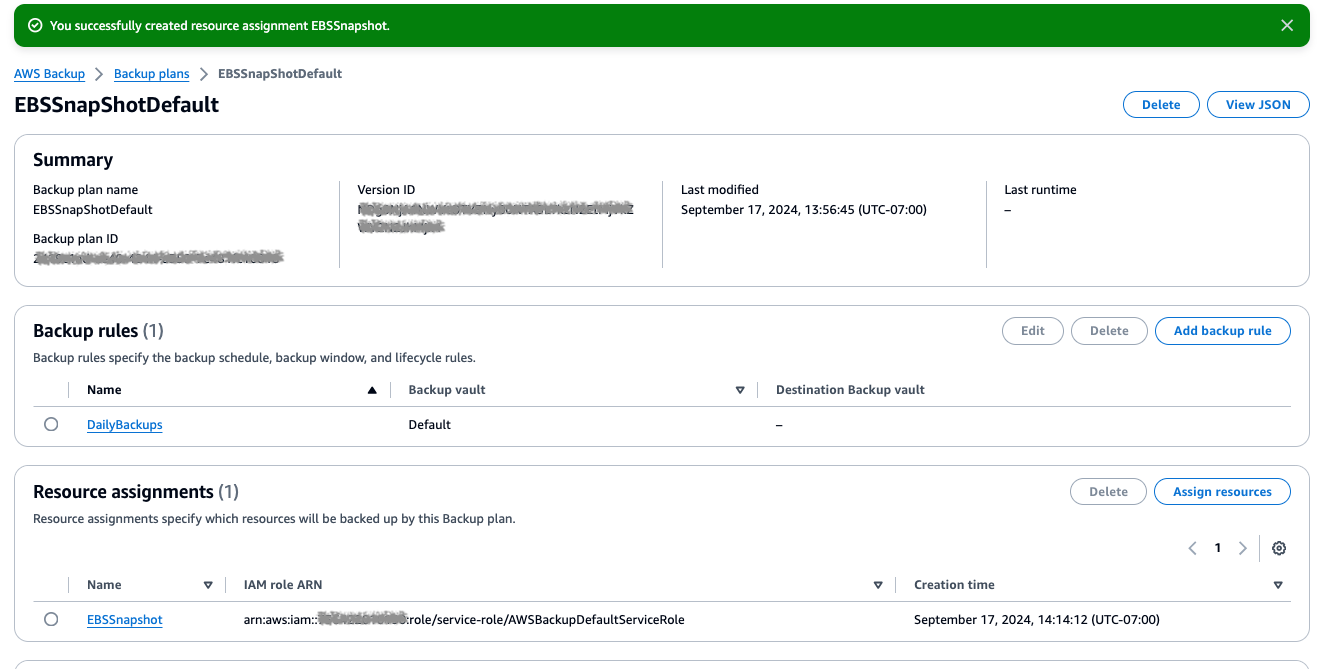Viewport: 1317px width, 669px height.
Task: Click Assign resources
Action: point(1222,491)
